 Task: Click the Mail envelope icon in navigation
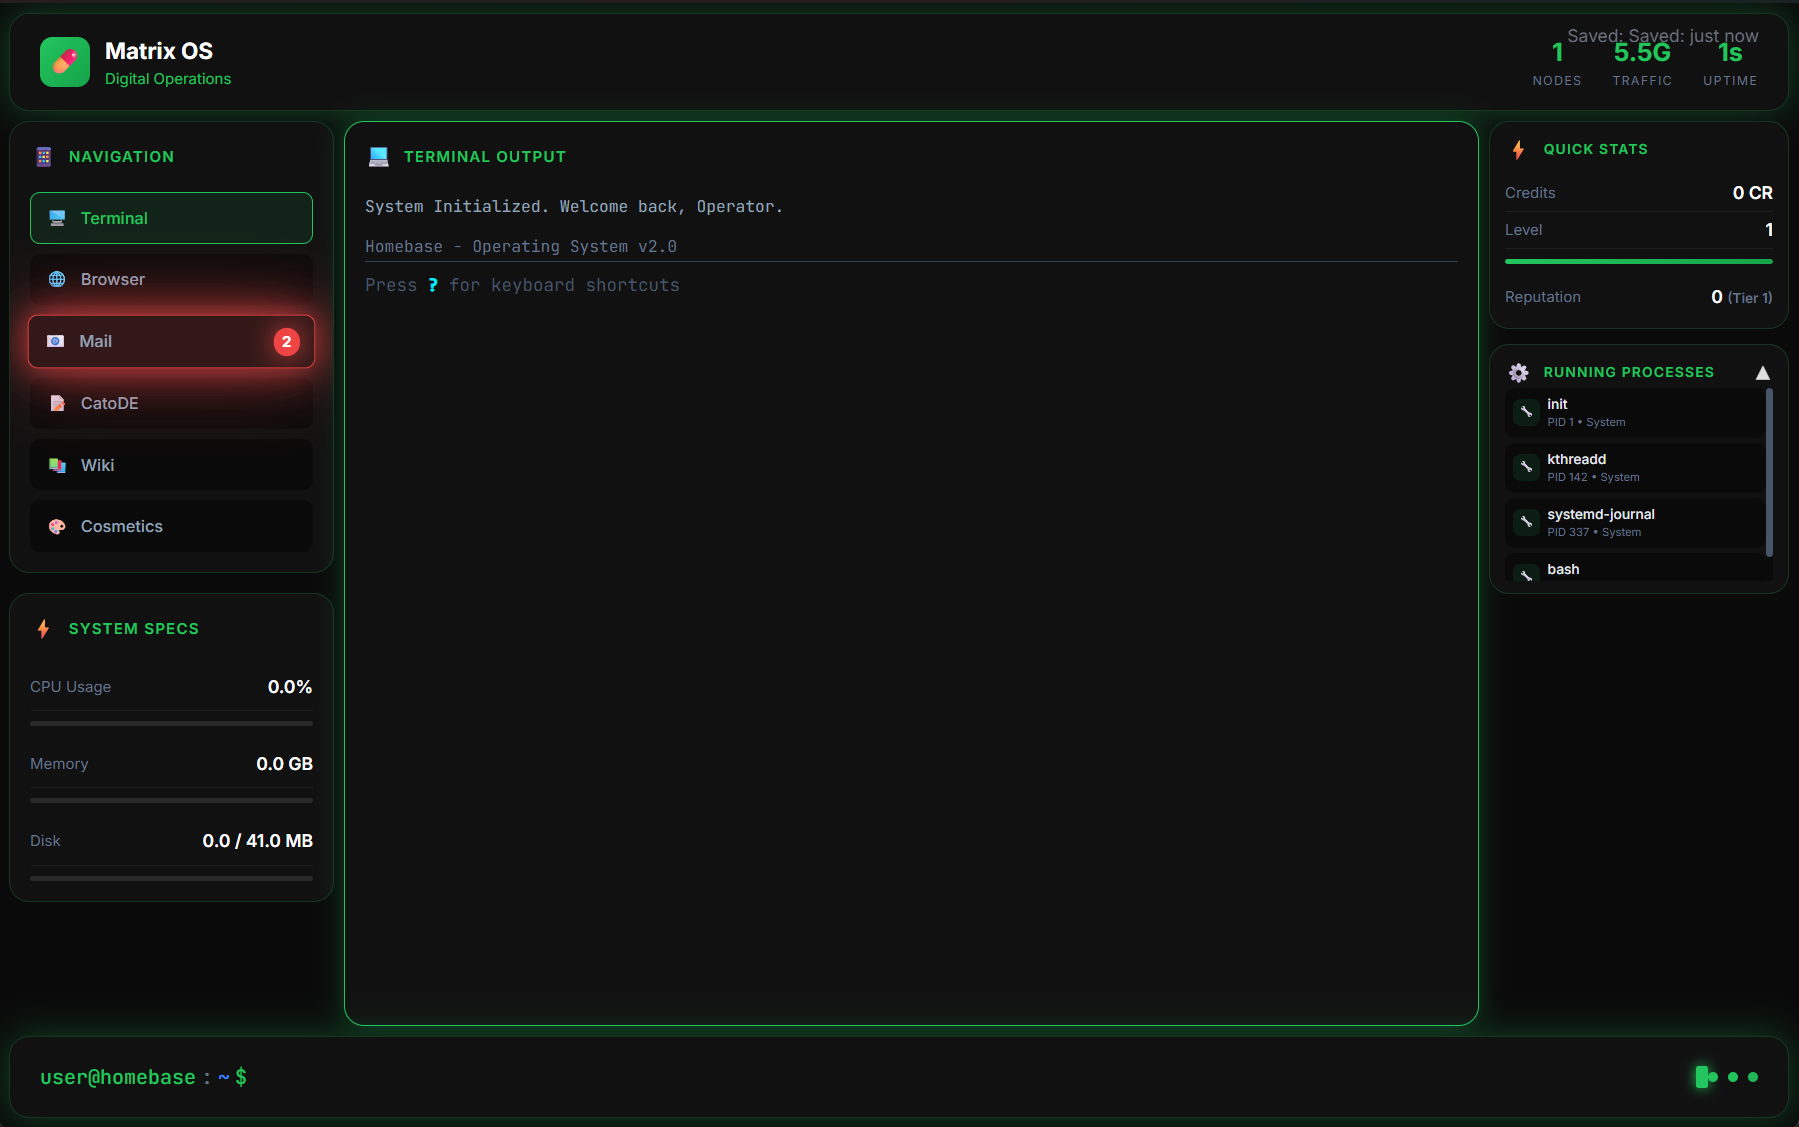[55, 341]
